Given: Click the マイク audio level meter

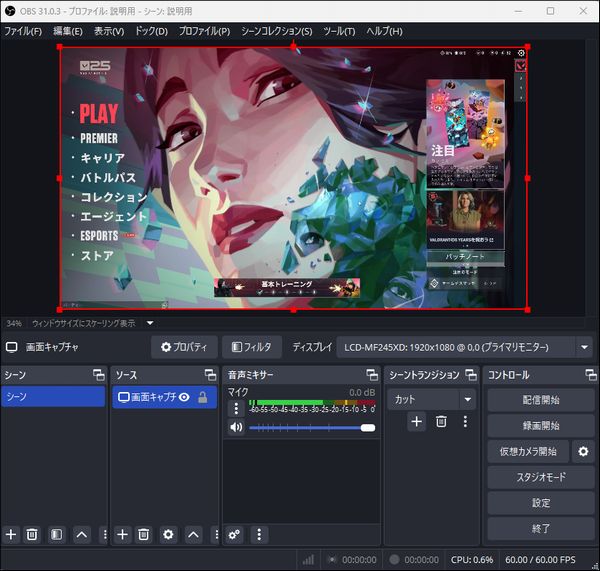Looking at the screenshot, I should pos(312,403).
